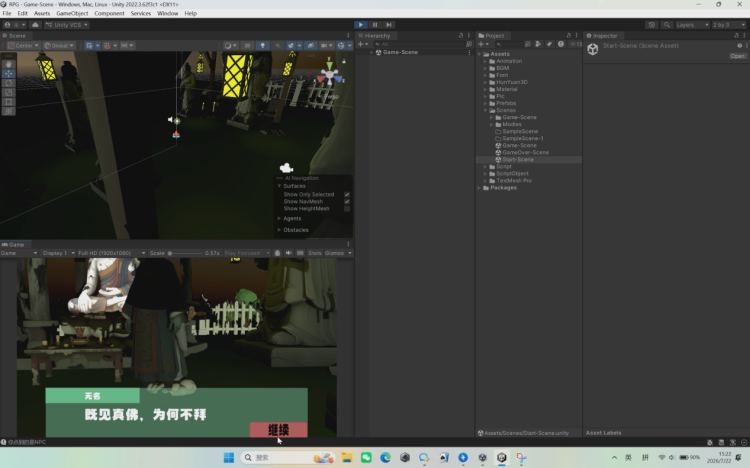Click the red 继续 button in Game view
Screen dimensions: 750x468
pyautogui.click(x=278, y=430)
